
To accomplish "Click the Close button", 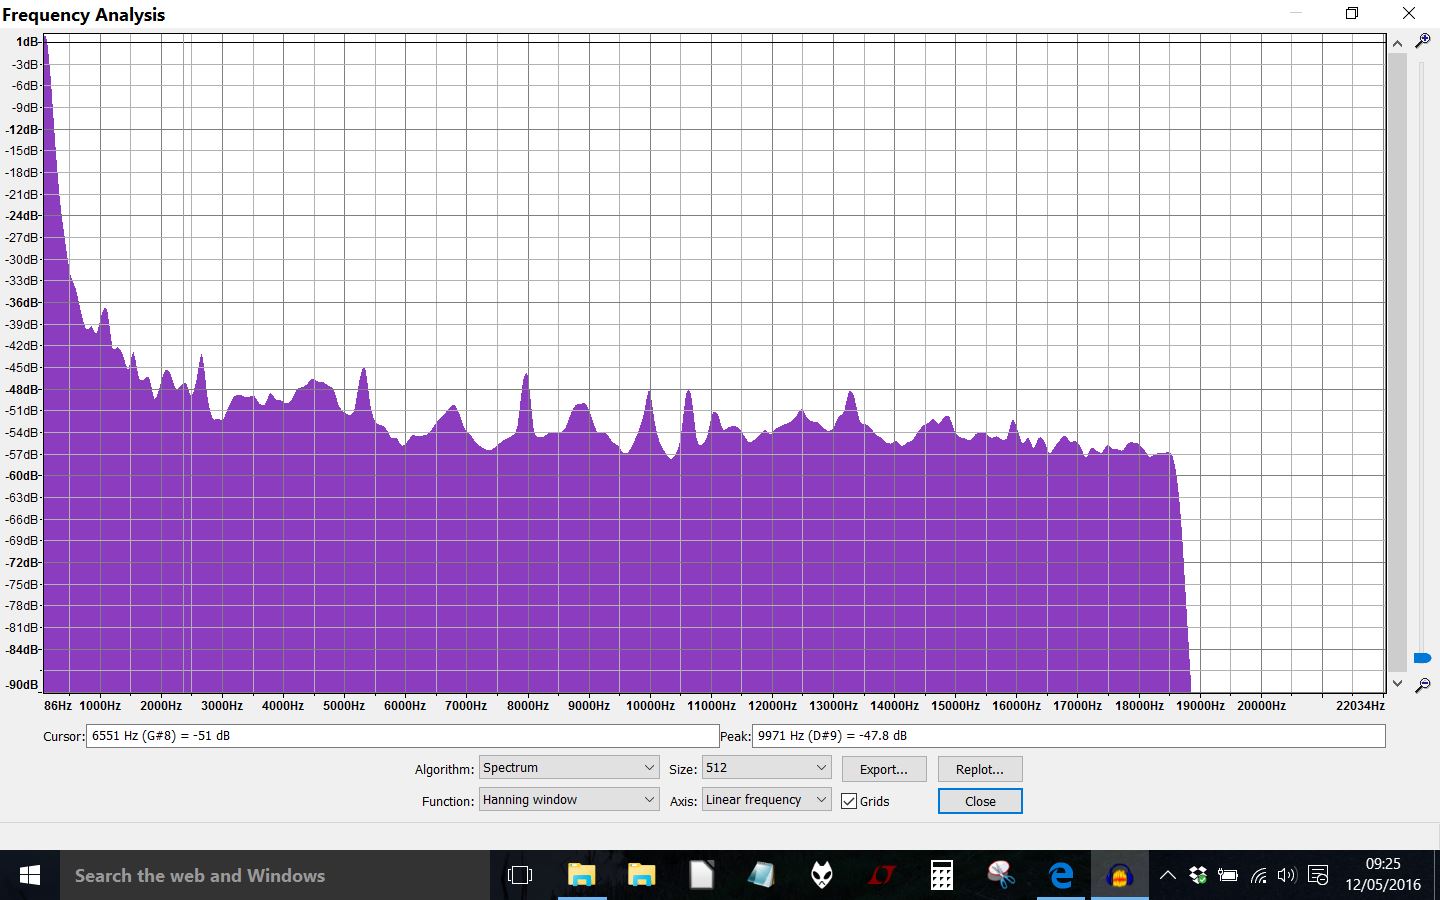I will coord(980,801).
